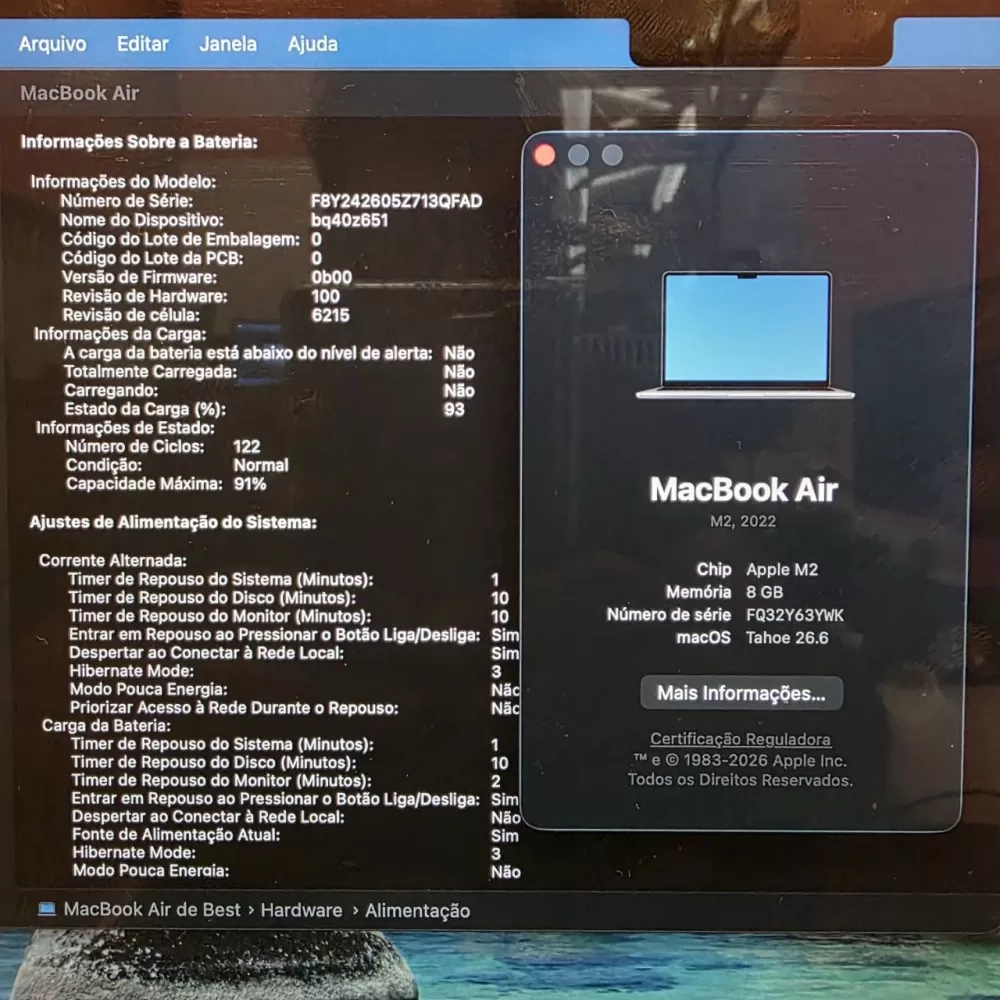Viewport: 1000px width, 1000px height.
Task: Click the Corrente Alternada label
Action: (113, 561)
